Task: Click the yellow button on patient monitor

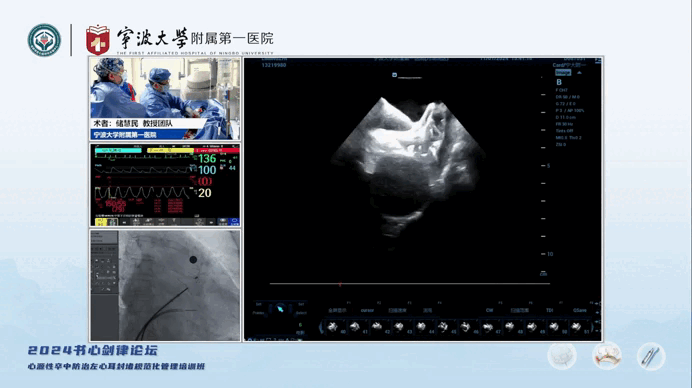Action: (101, 222)
